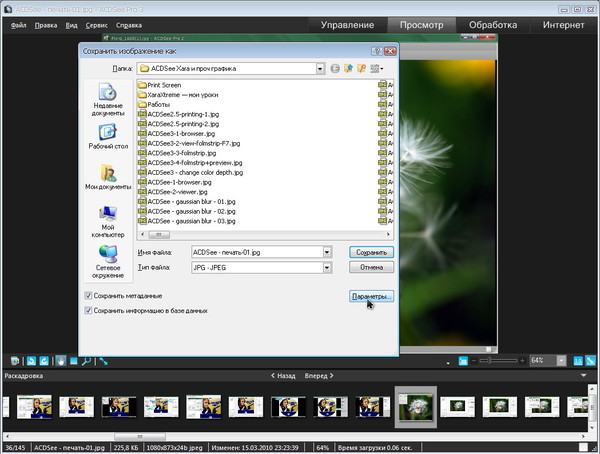Create a new folder in save dialog
This screenshot has height=454, width=600.
(361, 69)
